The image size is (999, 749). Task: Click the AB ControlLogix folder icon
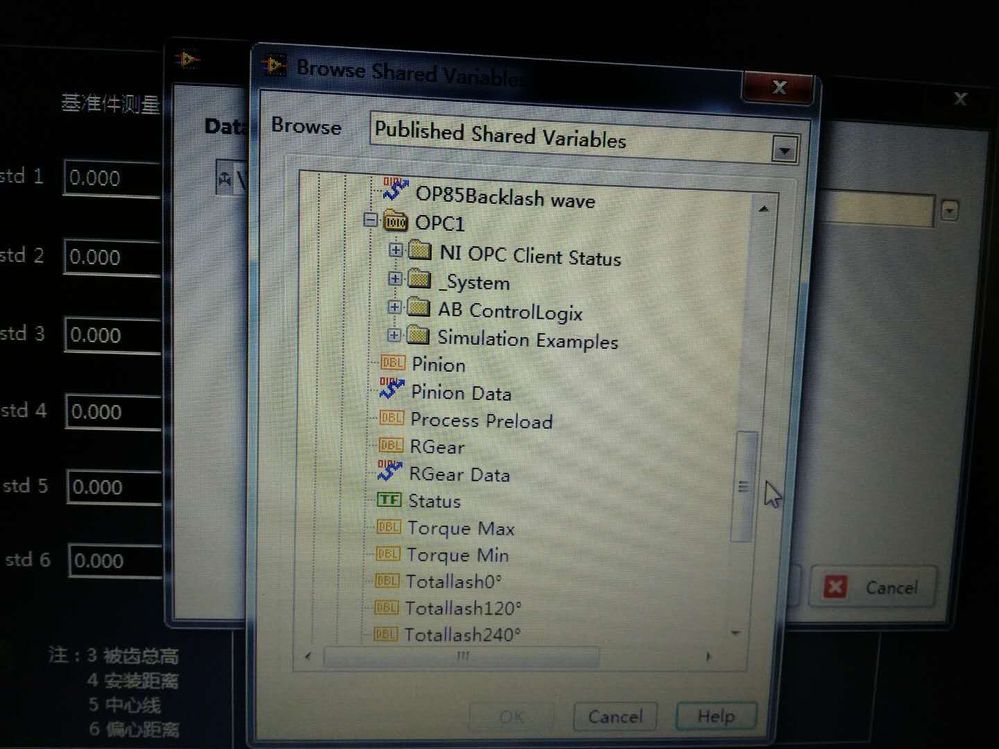click(x=418, y=307)
